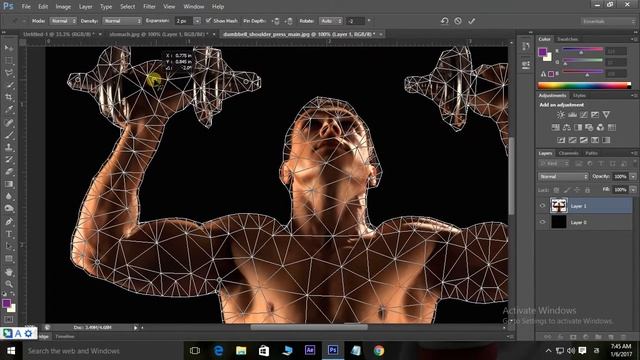Hide Layer 0 with eye icon
The image size is (640, 360).
[x=542, y=222]
